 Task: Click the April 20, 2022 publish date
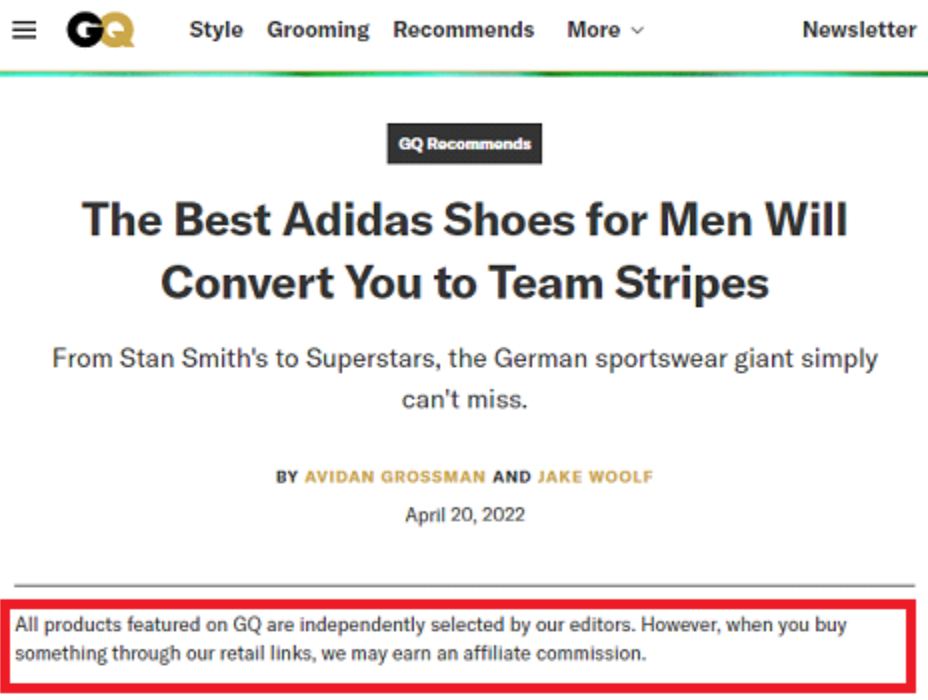(x=465, y=515)
